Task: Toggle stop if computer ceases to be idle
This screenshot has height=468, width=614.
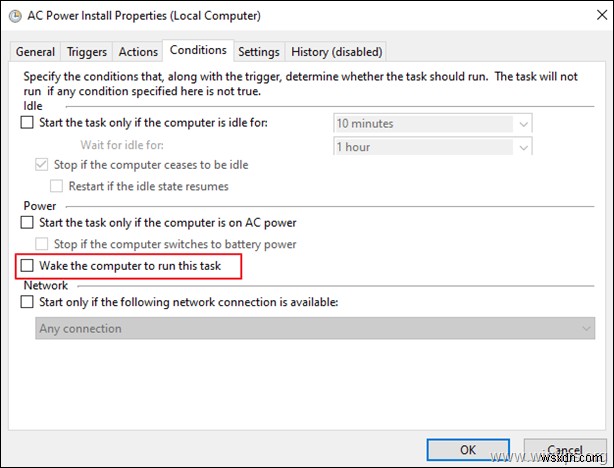Action: click(41, 165)
